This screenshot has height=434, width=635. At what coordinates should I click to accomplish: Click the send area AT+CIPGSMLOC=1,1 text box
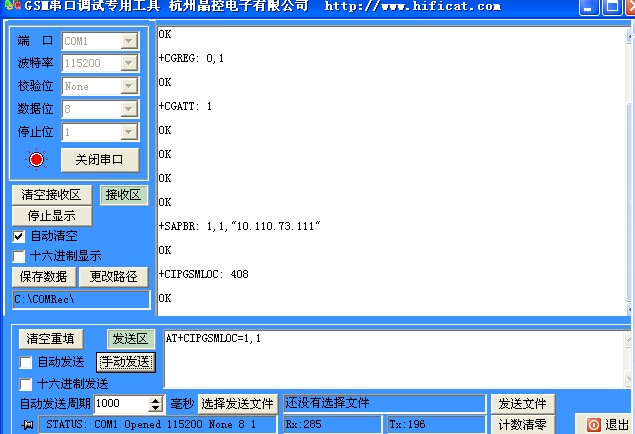393,359
